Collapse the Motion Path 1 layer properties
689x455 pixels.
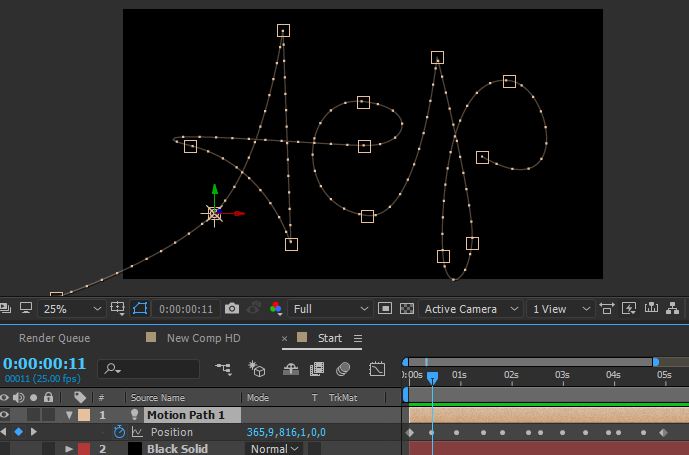pyautogui.click(x=69, y=415)
